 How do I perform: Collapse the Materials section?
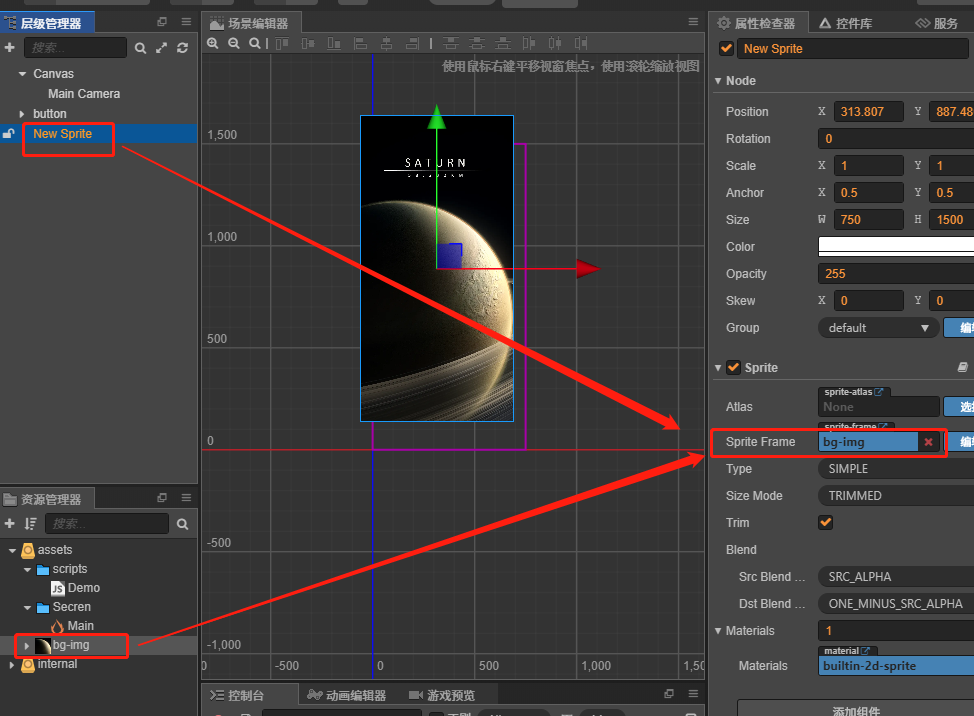(x=718, y=631)
